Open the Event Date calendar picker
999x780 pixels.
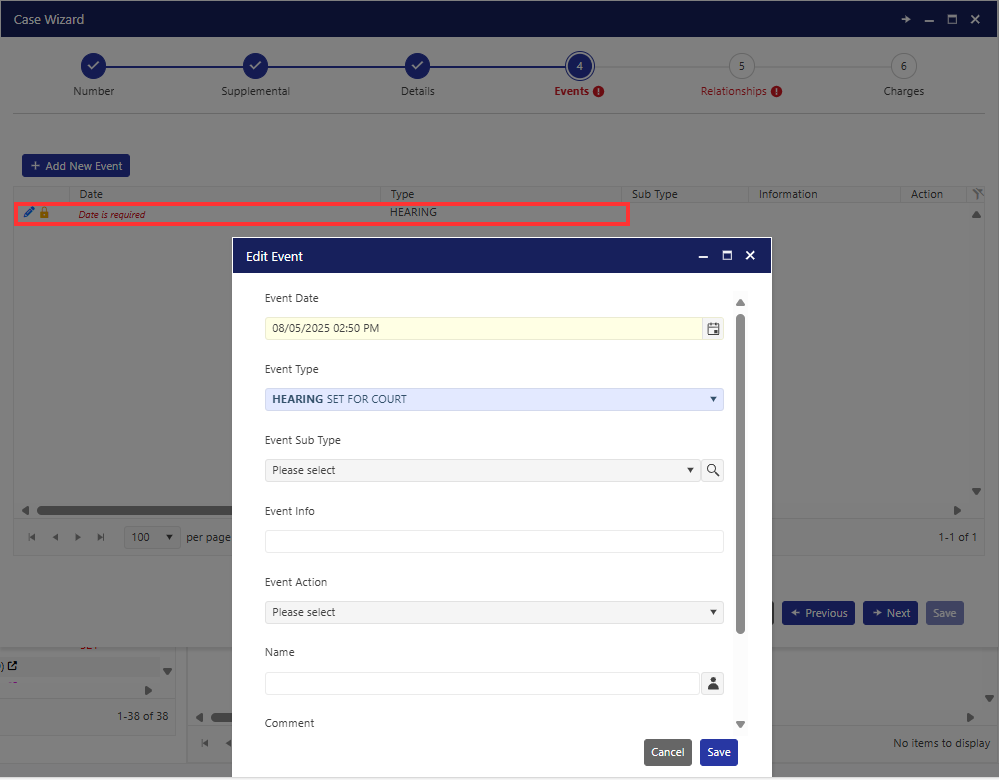(713, 328)
